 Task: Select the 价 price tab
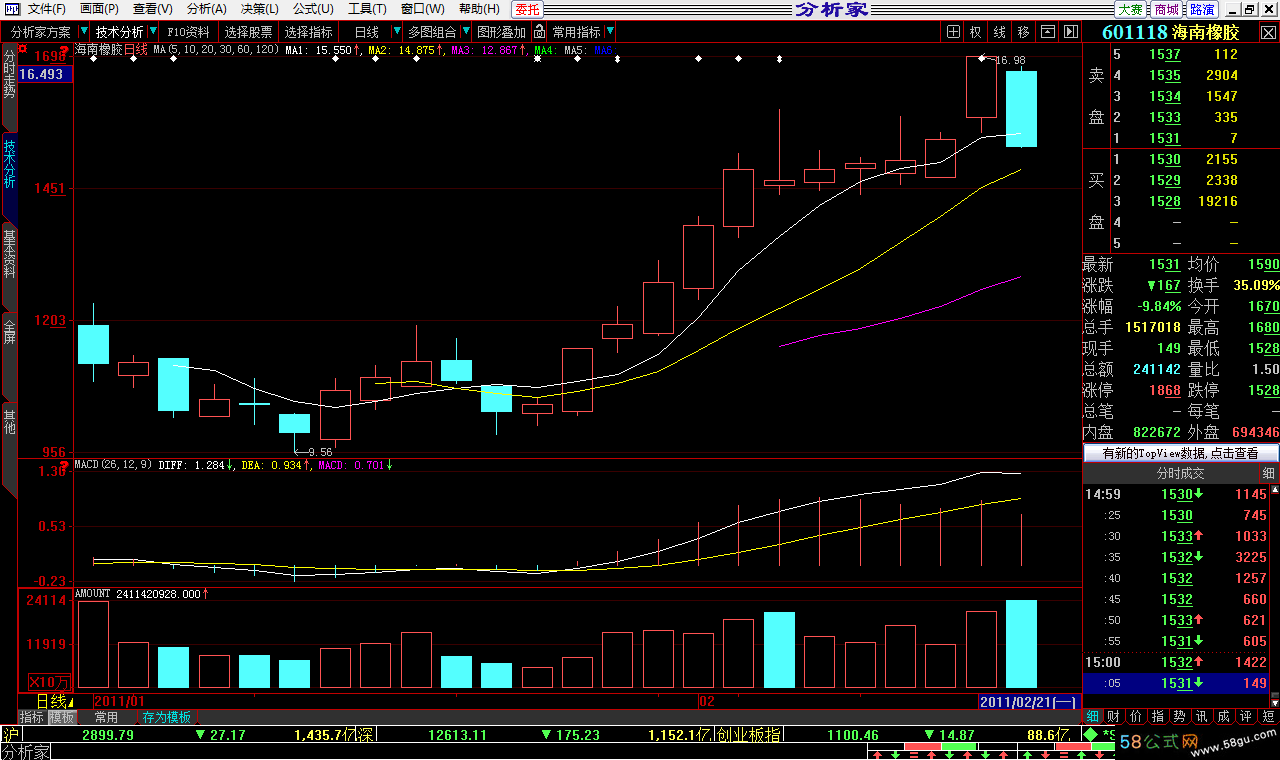(1136, 717)
